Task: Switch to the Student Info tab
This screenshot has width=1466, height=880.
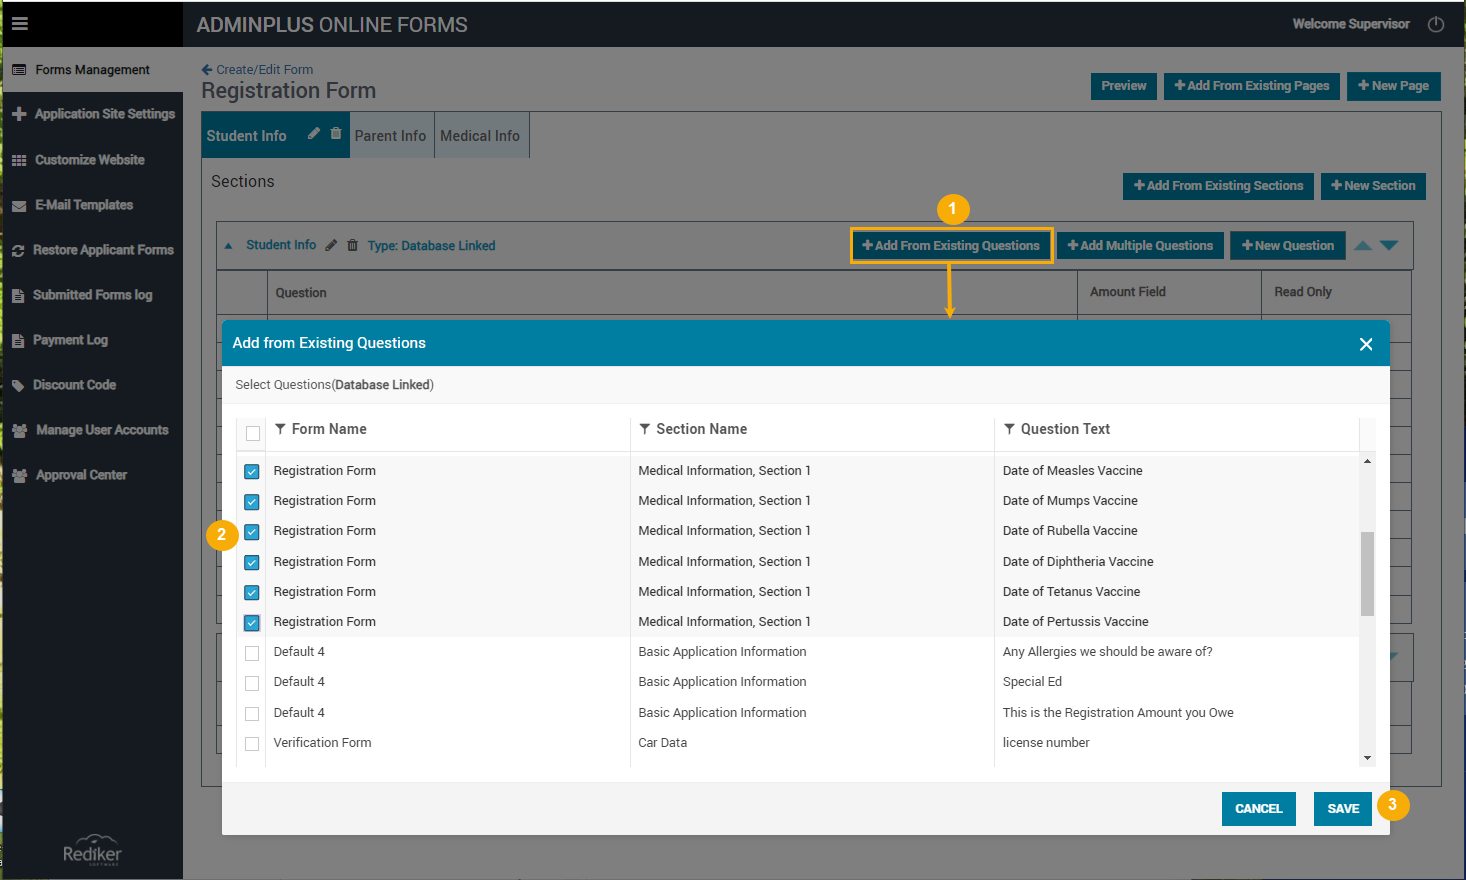Action: coord(246,136)
